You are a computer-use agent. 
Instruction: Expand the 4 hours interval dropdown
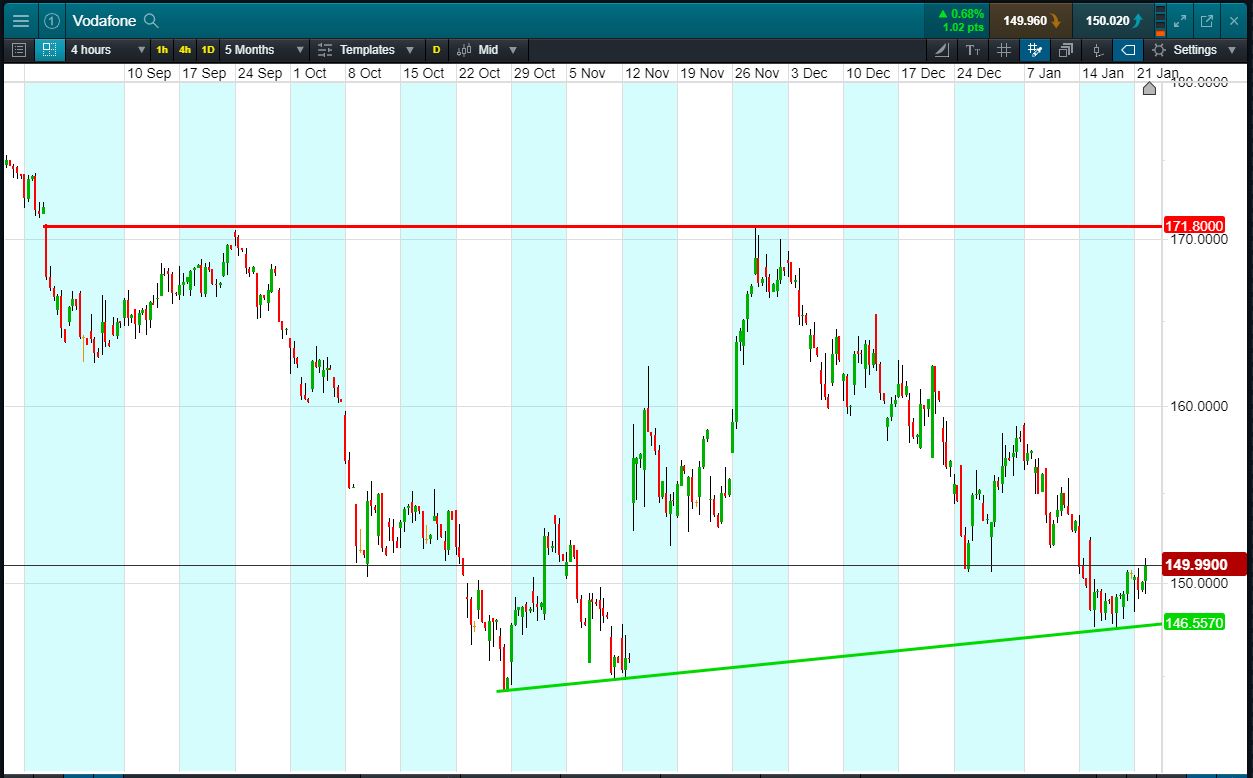(x=108, y=49)
